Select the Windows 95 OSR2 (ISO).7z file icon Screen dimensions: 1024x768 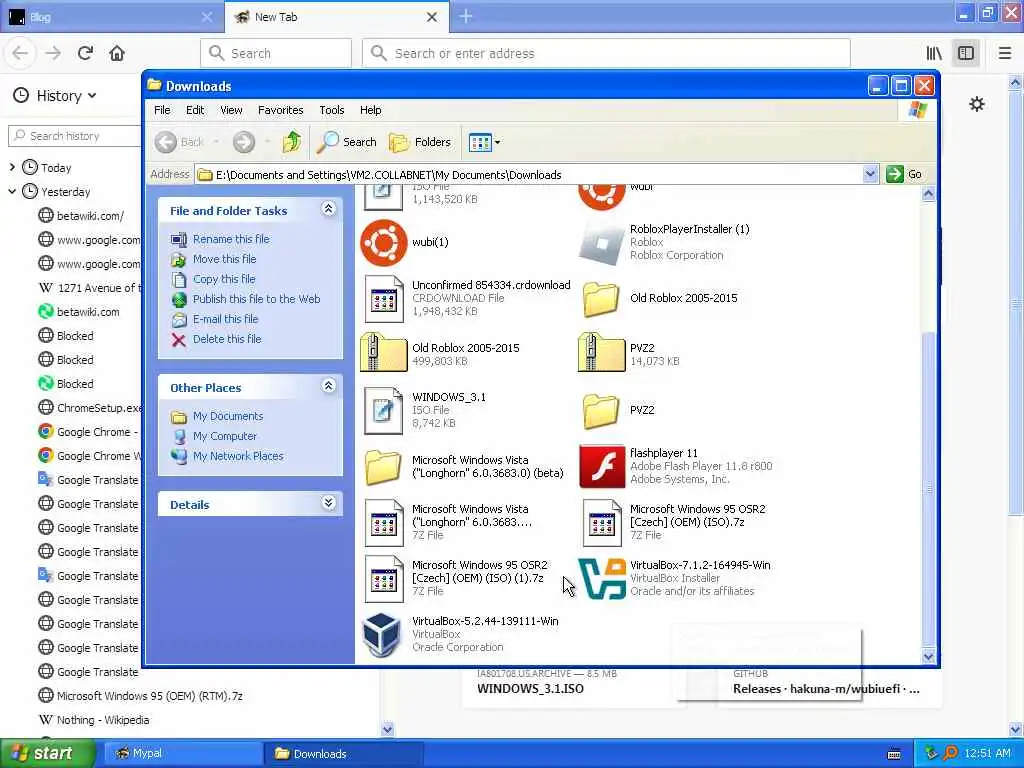pyautogui.click(x=601, y=522)
